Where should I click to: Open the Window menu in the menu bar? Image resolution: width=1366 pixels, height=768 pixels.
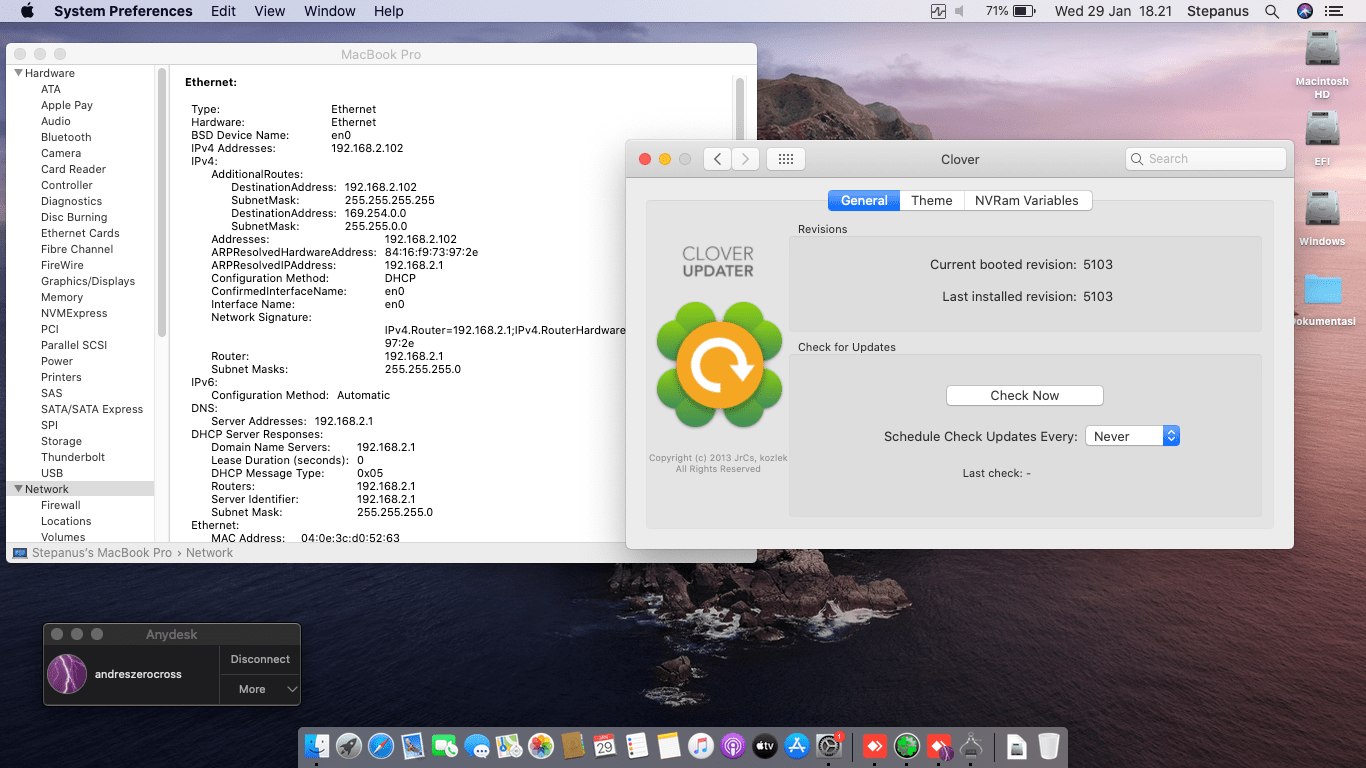tap(329, 11)
